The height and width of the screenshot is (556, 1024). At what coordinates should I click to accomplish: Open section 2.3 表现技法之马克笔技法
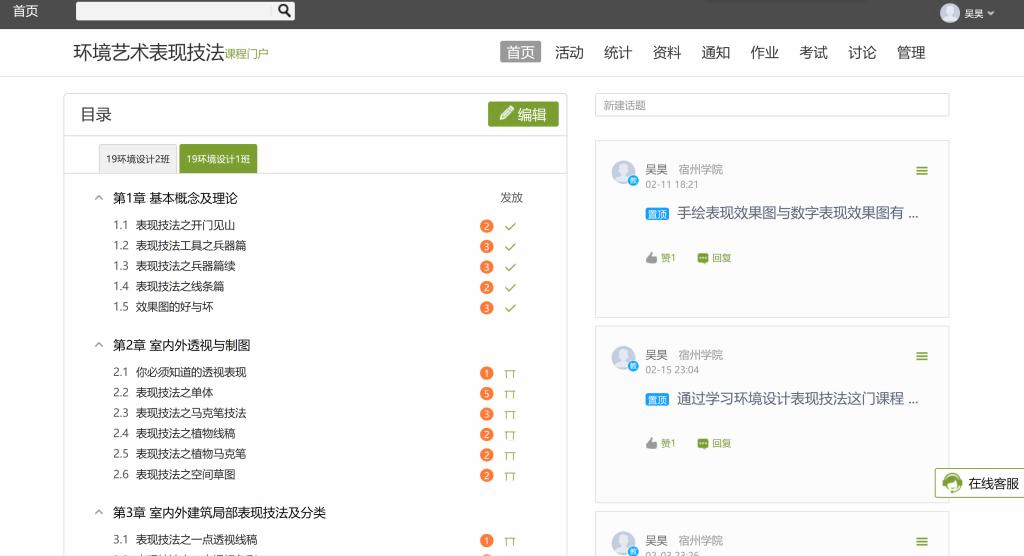click(190, 413)
